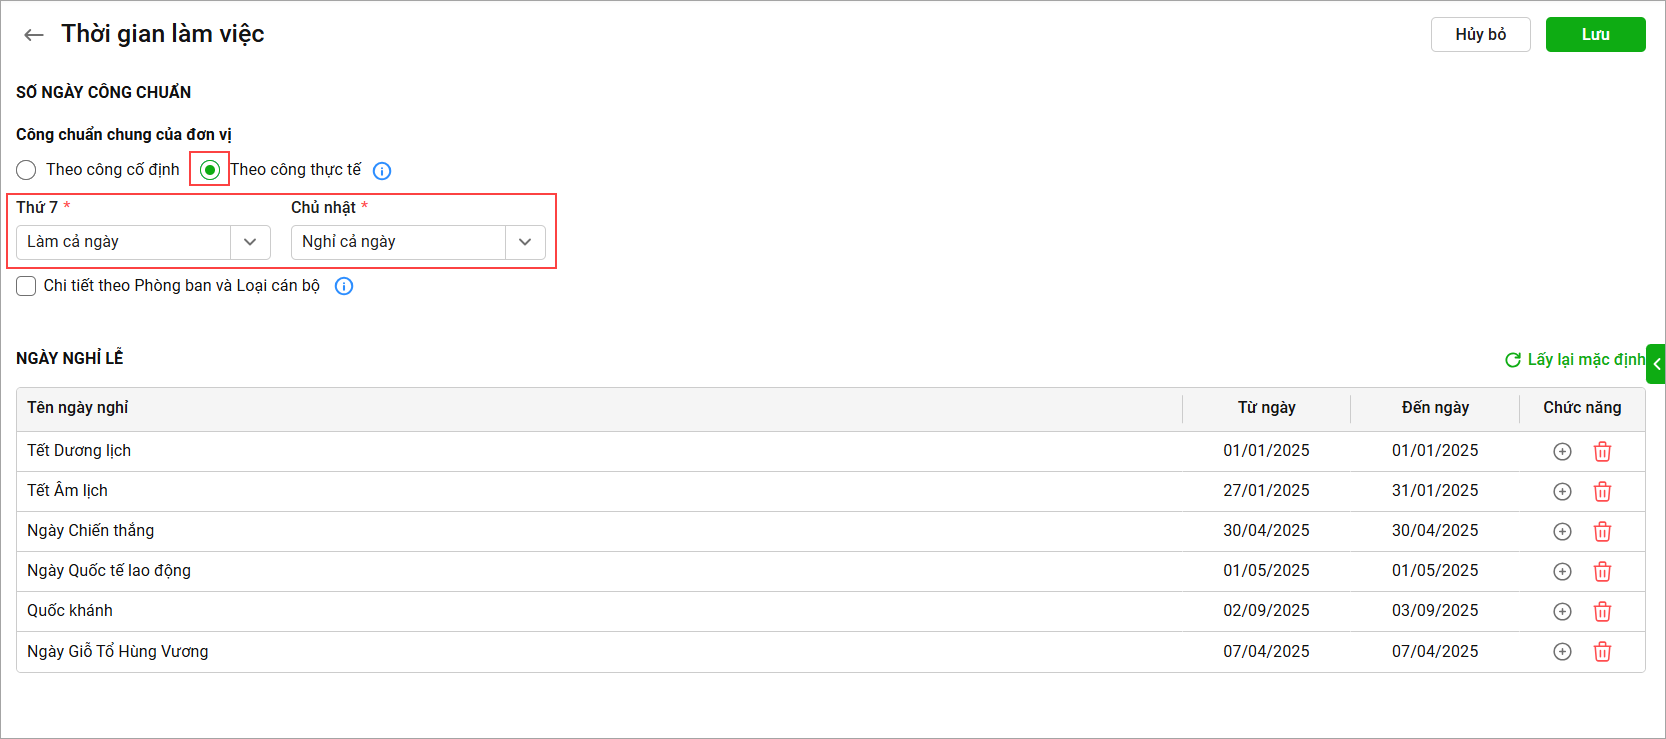1666x739 pixels.
Task: Delete the Ngày Chiến thắng holiday
Action: tap(1602, 532)
